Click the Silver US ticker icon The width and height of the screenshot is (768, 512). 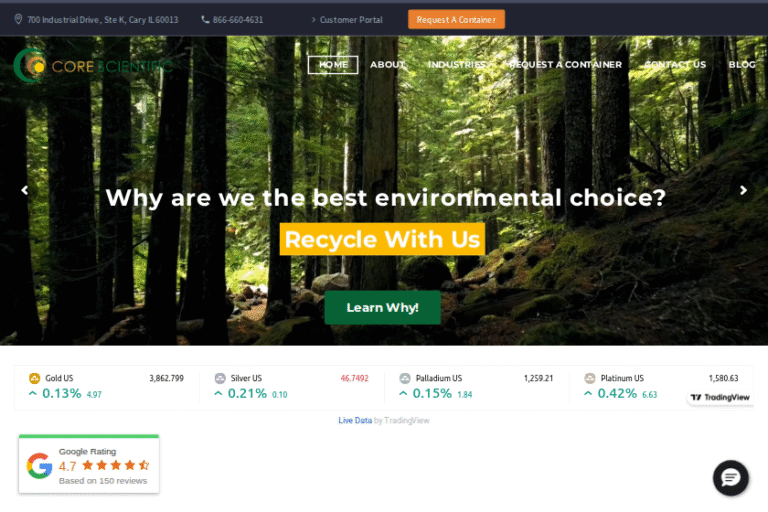tap(220, 378)
